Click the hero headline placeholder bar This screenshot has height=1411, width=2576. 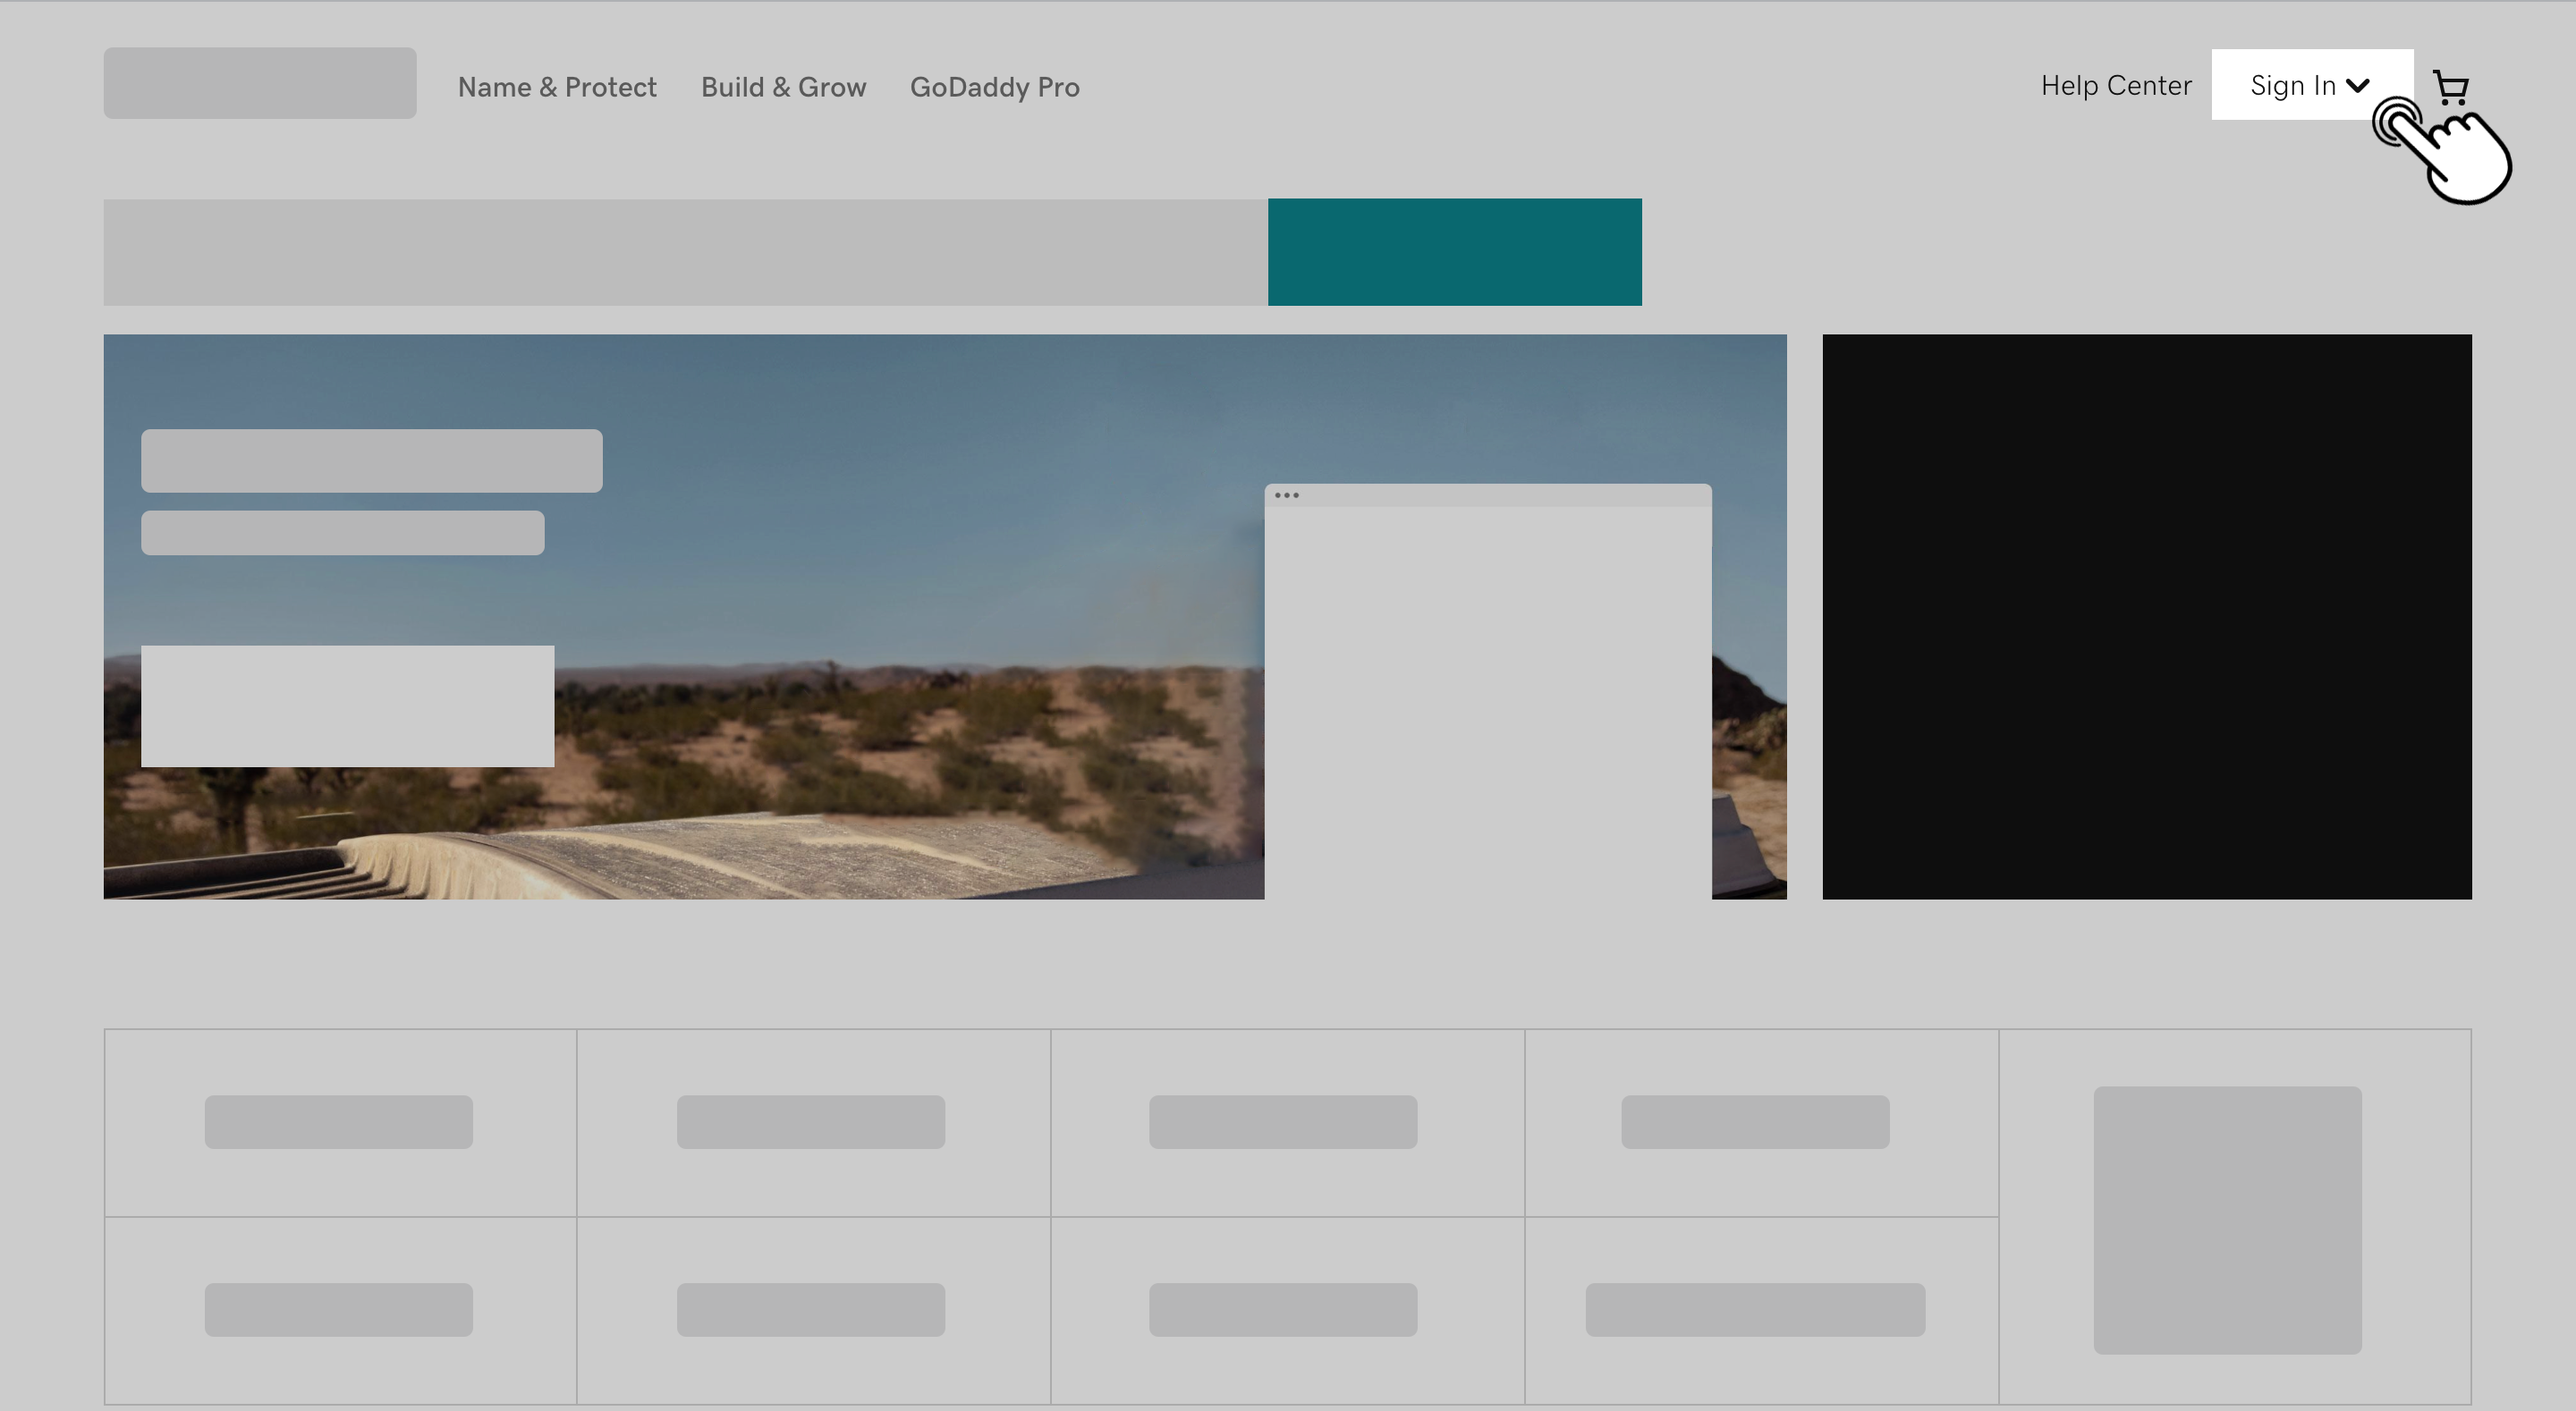(371, 461)
